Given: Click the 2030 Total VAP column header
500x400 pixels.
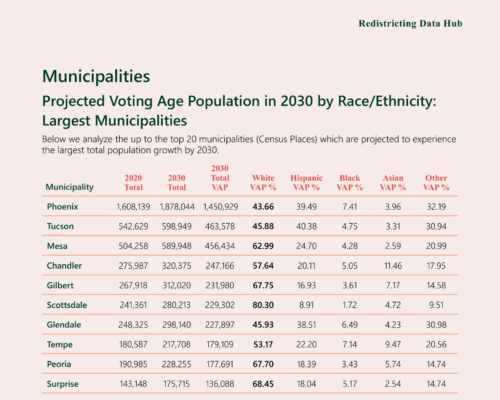Looking at the screenshot, I should click(220, 178).
